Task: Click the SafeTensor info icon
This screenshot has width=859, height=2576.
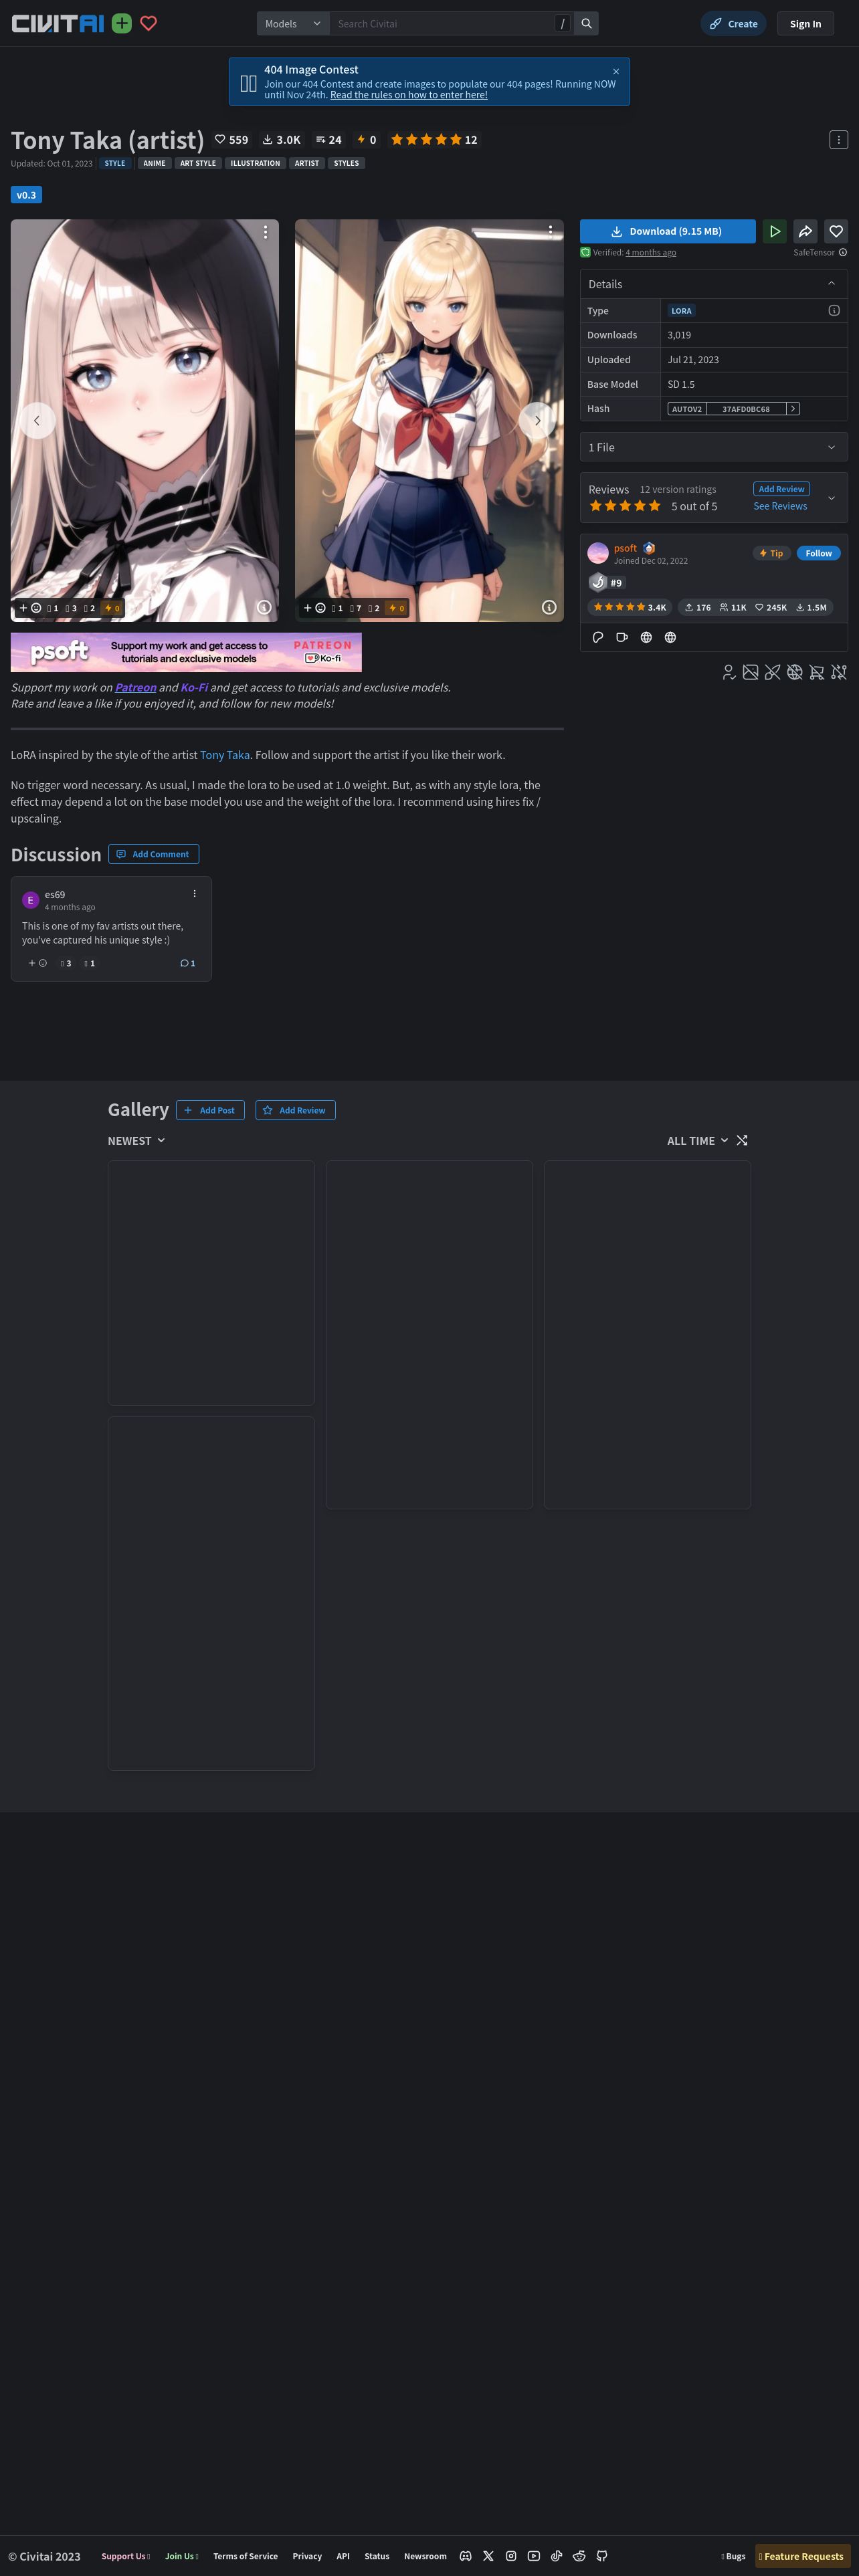Action: (843, 252)
